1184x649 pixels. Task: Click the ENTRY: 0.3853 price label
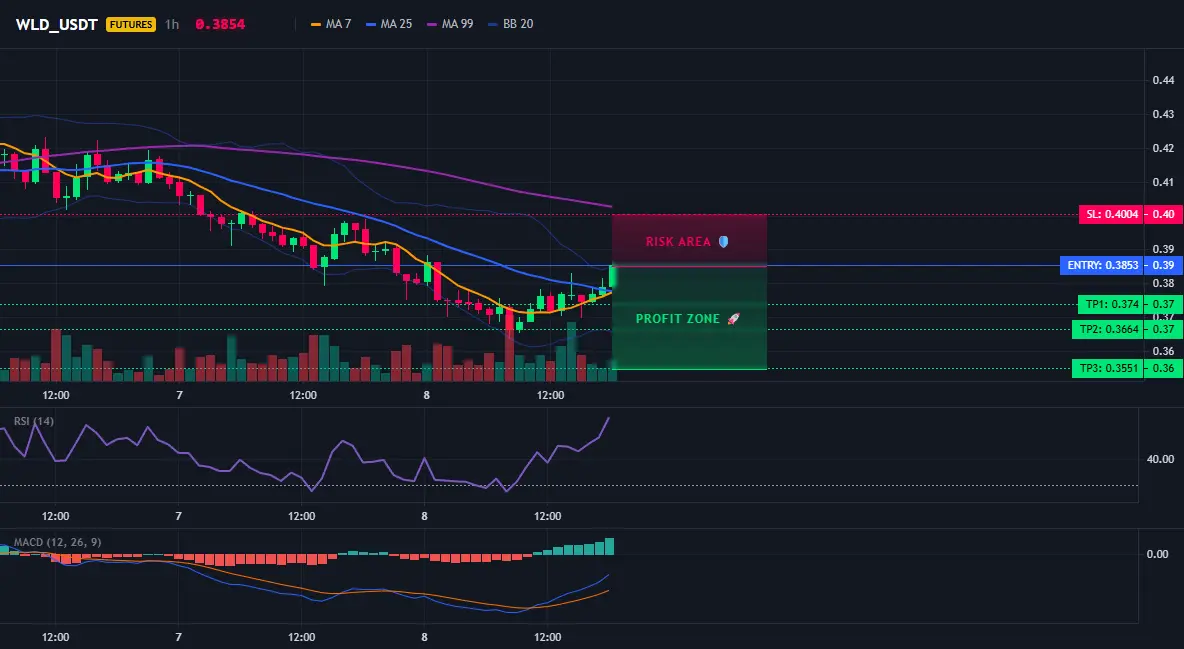[x=1102, y=266]
